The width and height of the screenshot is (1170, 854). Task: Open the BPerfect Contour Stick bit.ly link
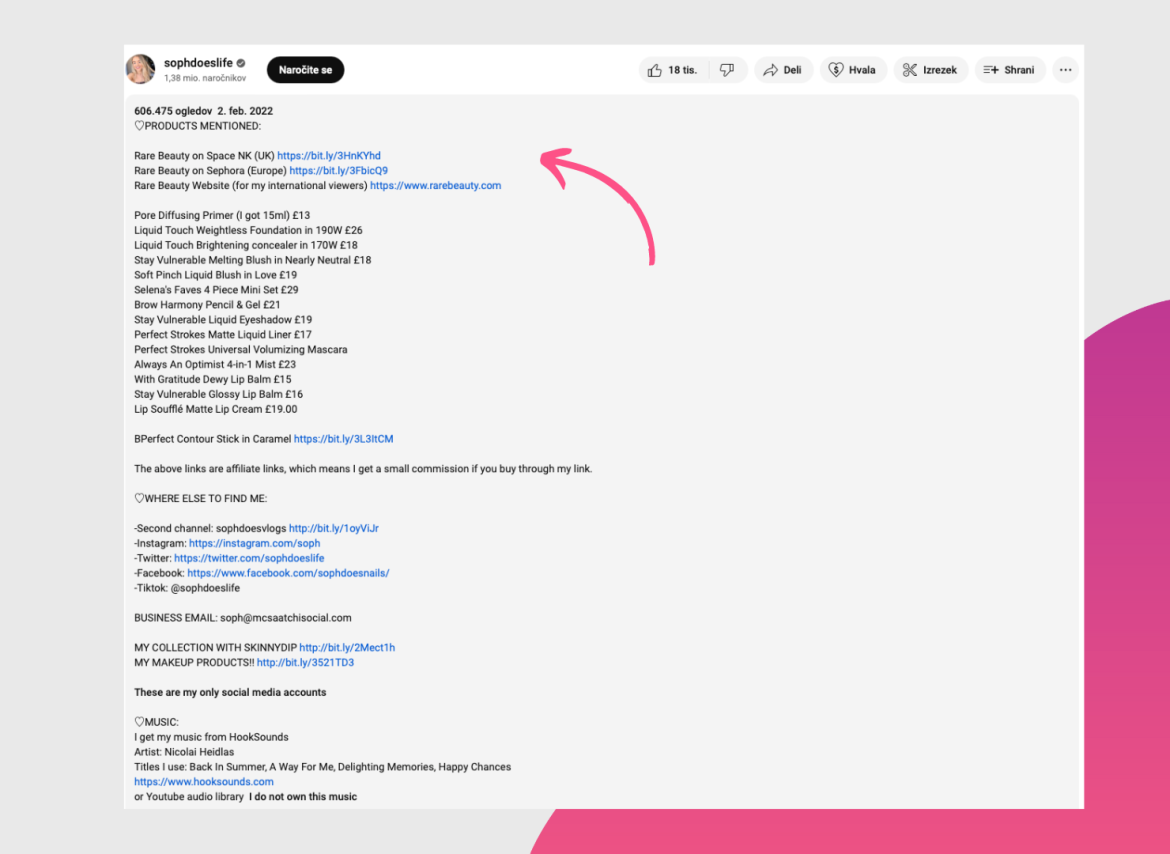tap(343, 439)
